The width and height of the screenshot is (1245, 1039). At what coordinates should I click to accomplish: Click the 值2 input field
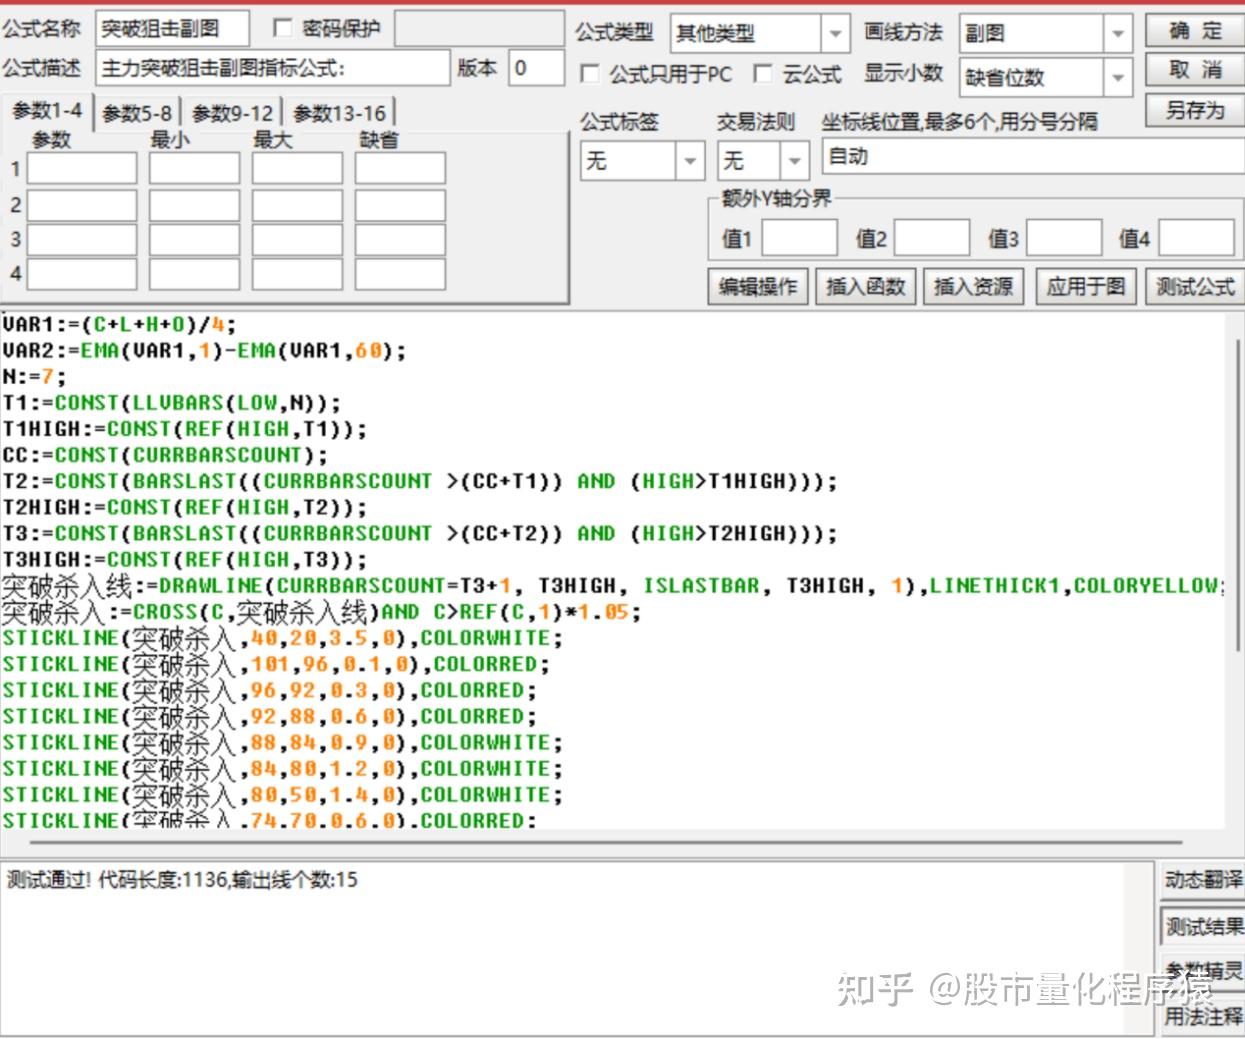(931, 238)
